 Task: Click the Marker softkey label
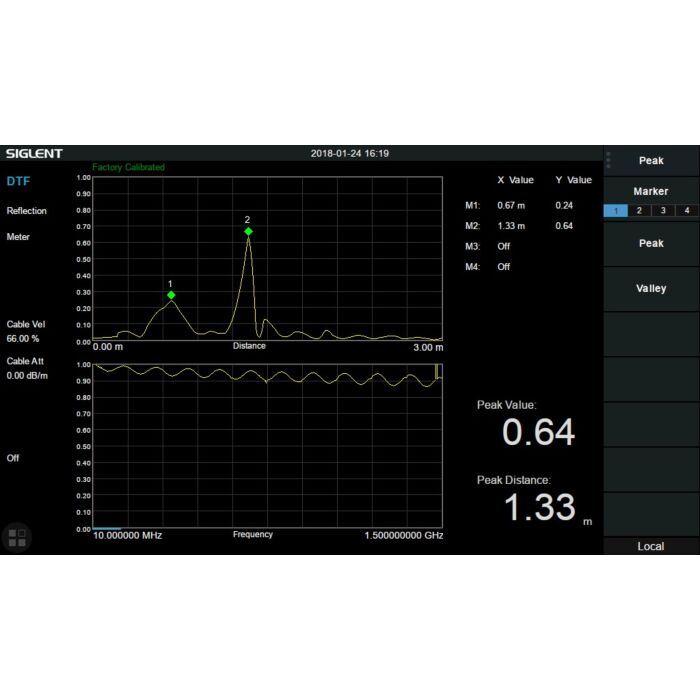651,192
